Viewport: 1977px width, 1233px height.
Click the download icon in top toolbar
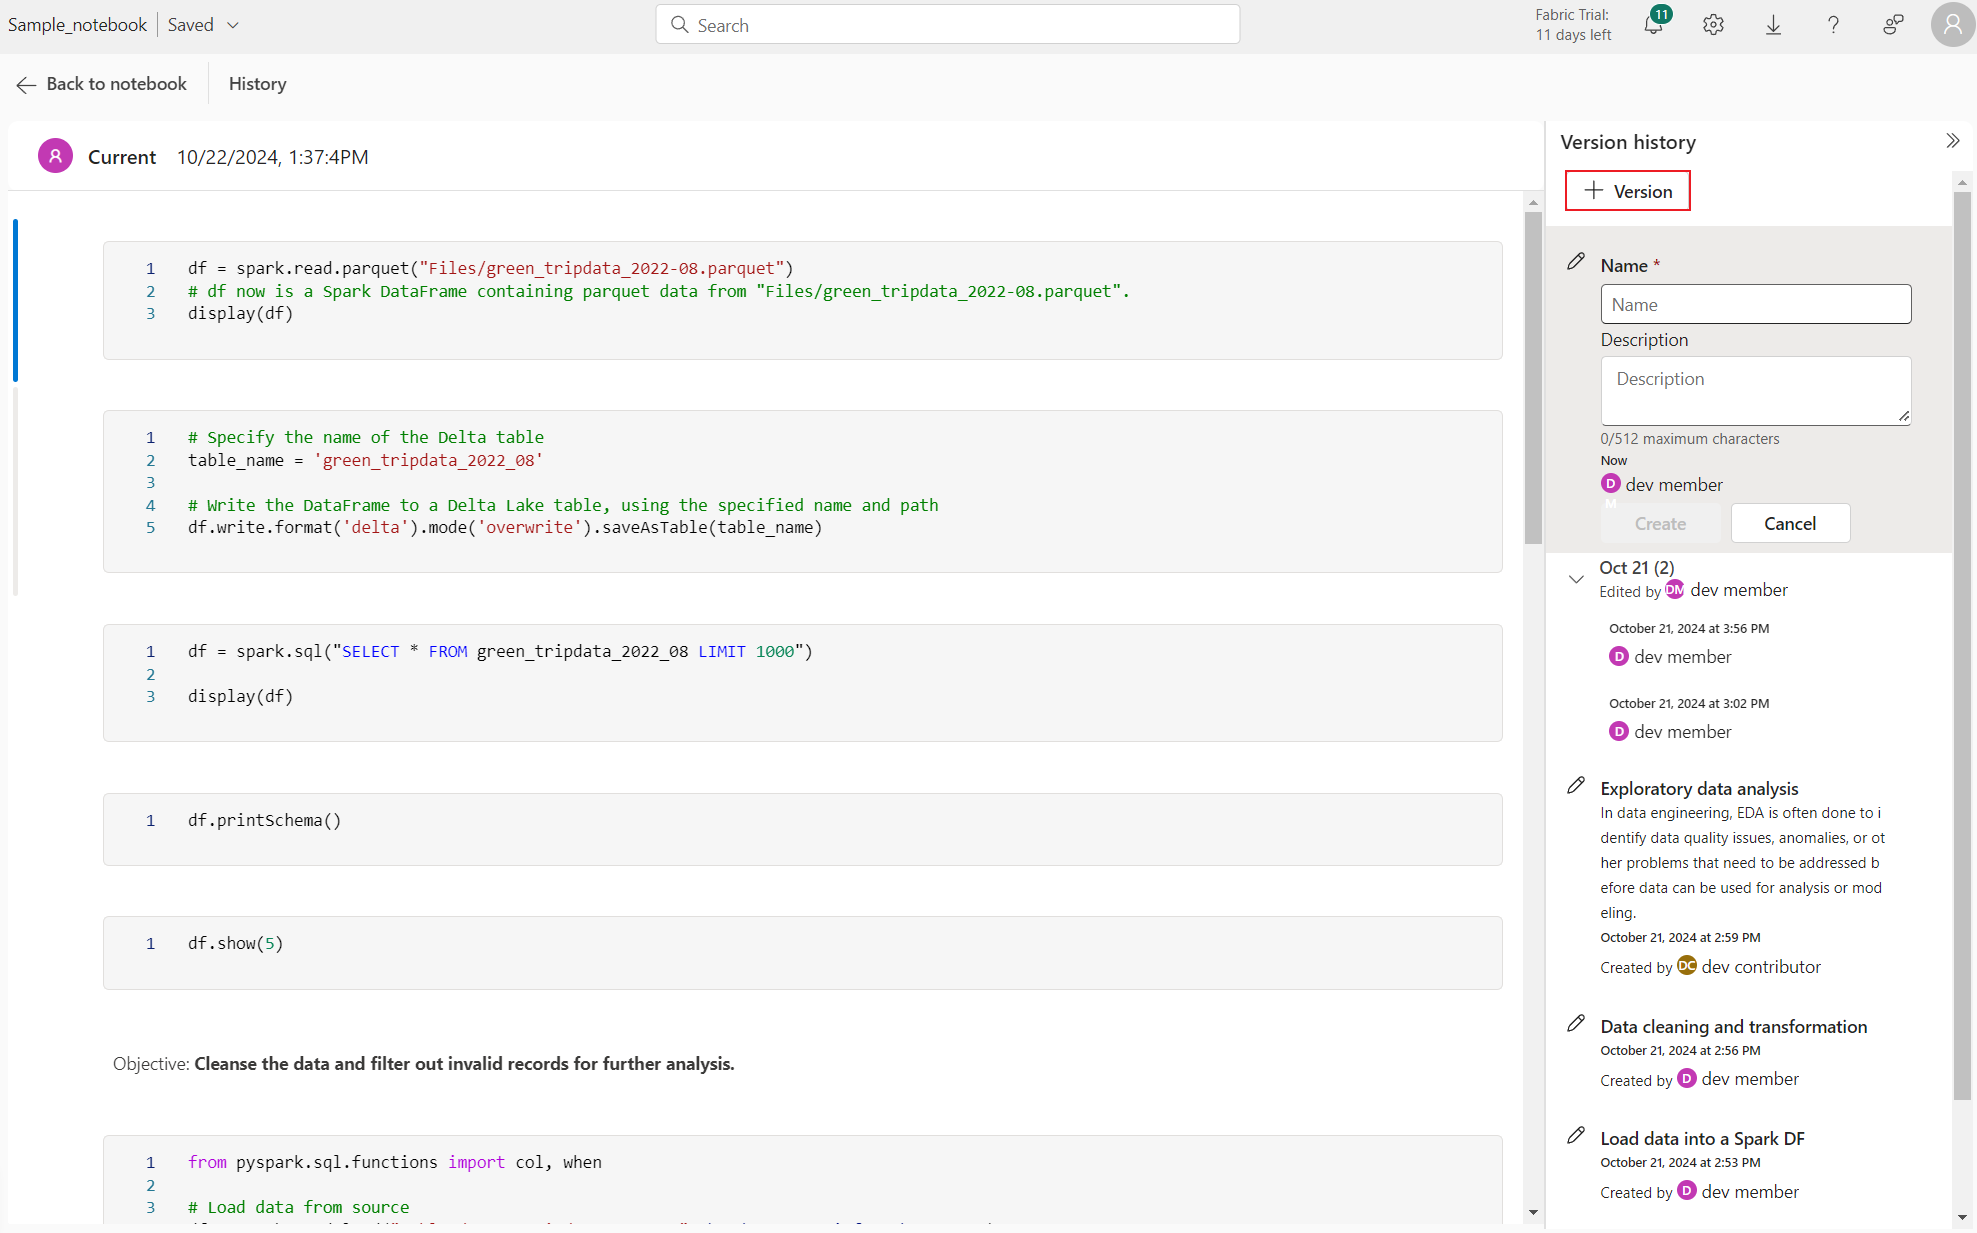pos(1772,26)
